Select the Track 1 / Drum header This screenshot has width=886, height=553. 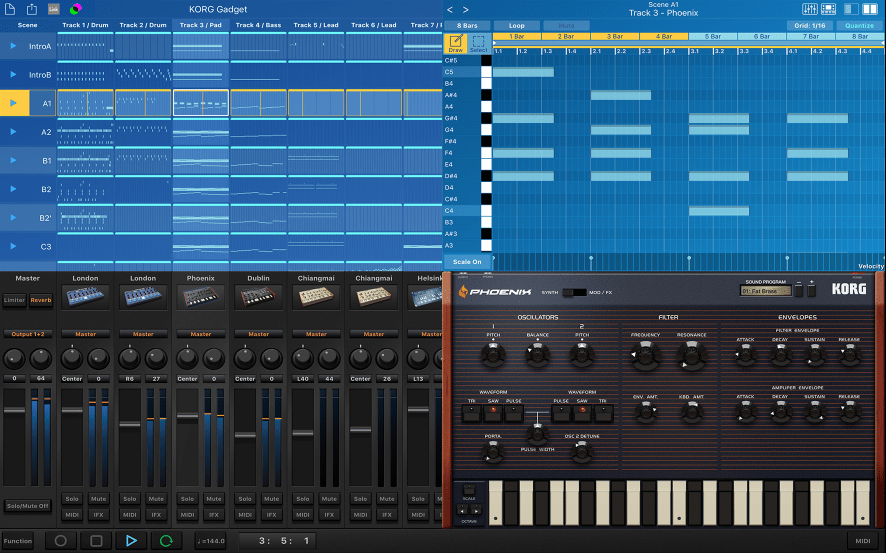(85, 25)
